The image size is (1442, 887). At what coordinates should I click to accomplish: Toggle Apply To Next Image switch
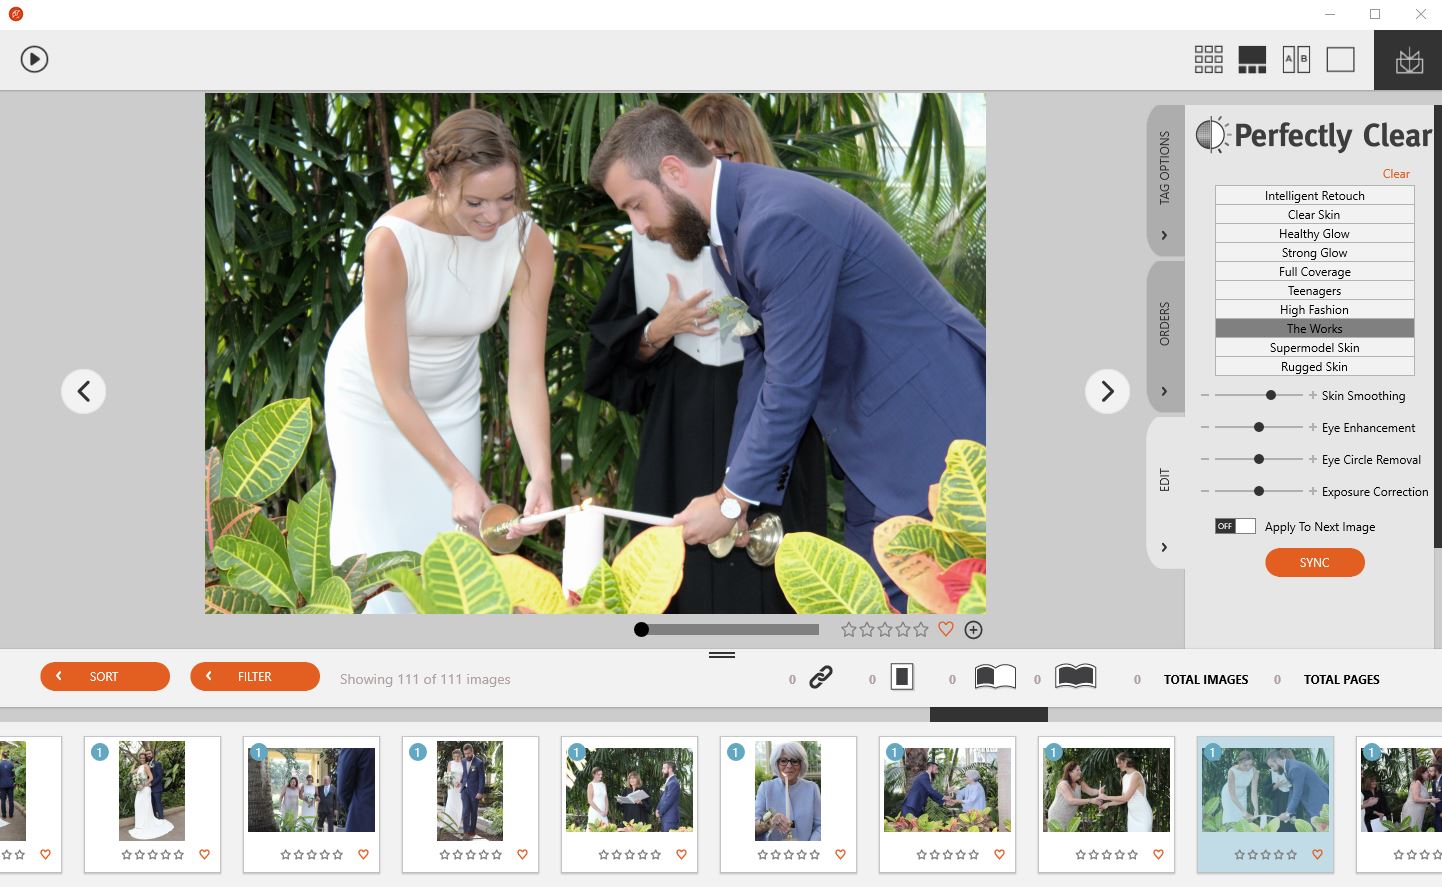click(x=1235, y=526)
